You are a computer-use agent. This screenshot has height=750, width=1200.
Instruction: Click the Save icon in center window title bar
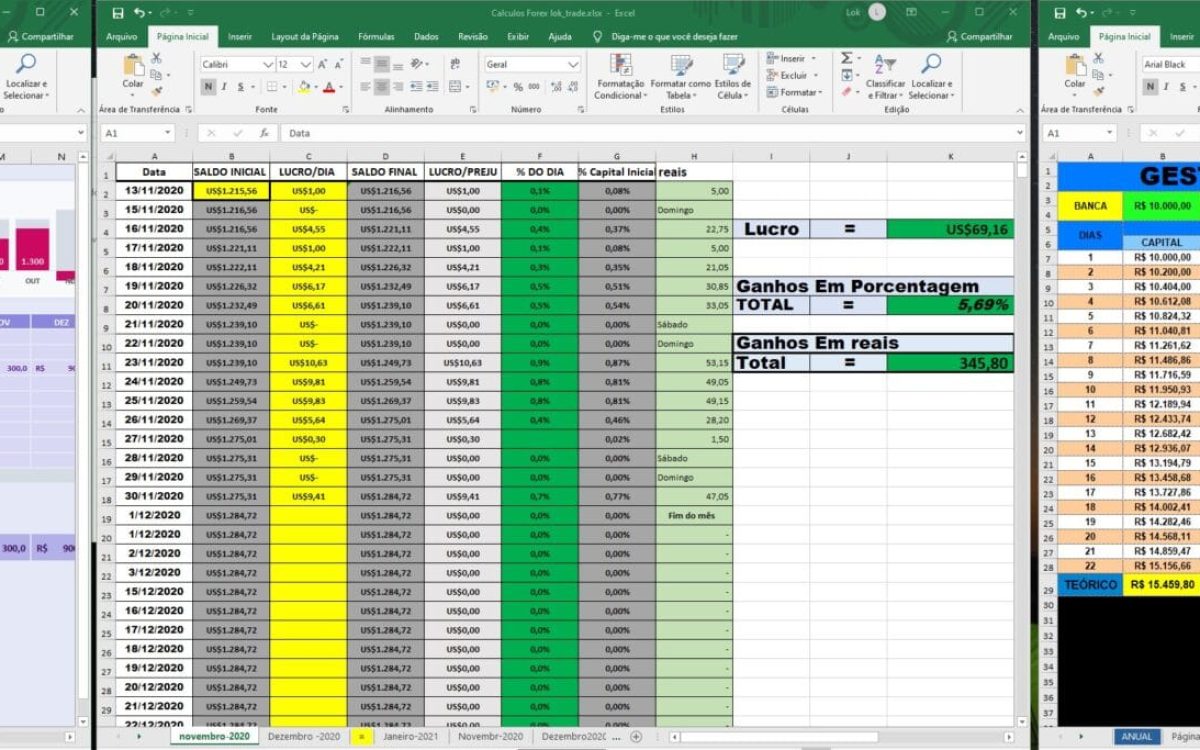pyautogui.click(x=118, y=13)
